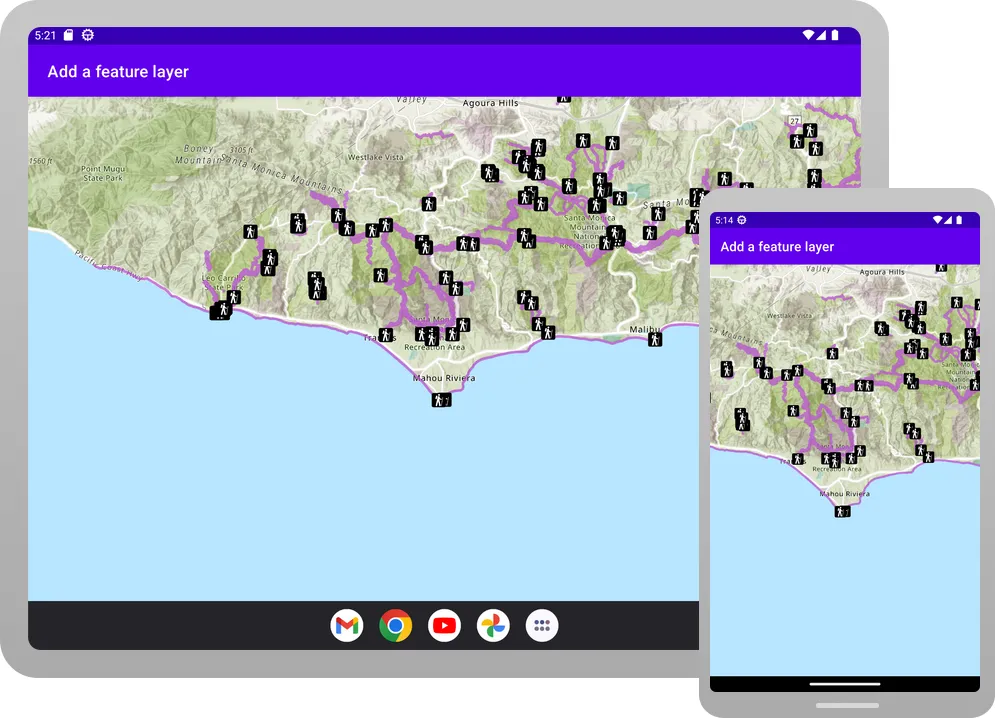Click the Pacific Coast Hwy label on tablet

[x=108, y=265]
